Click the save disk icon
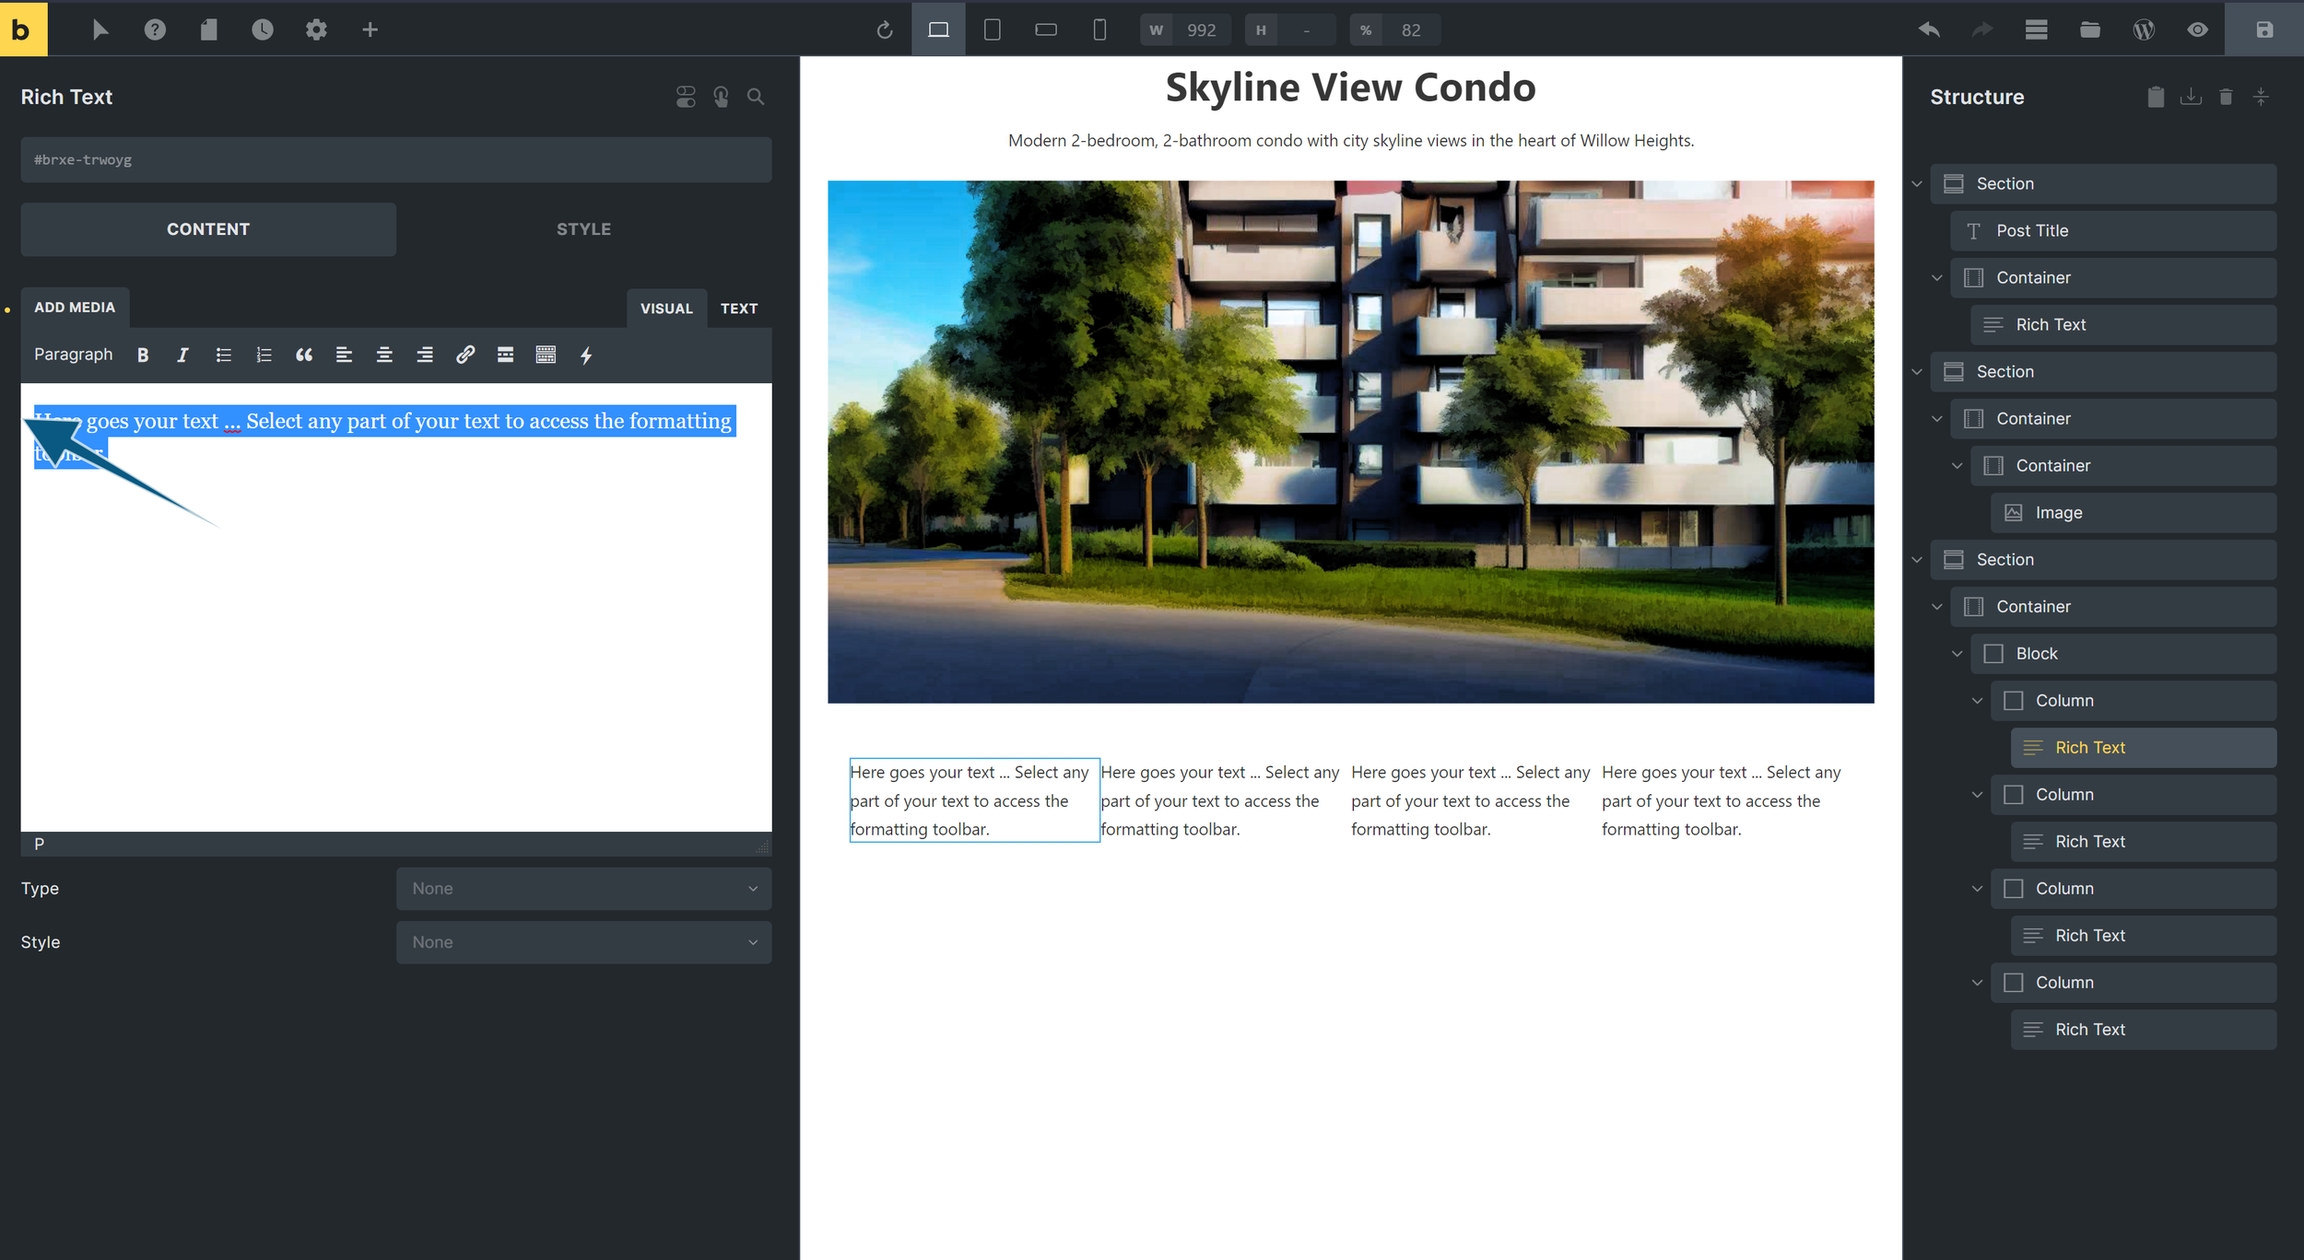2304x1260 pixels. [2264, 30]
